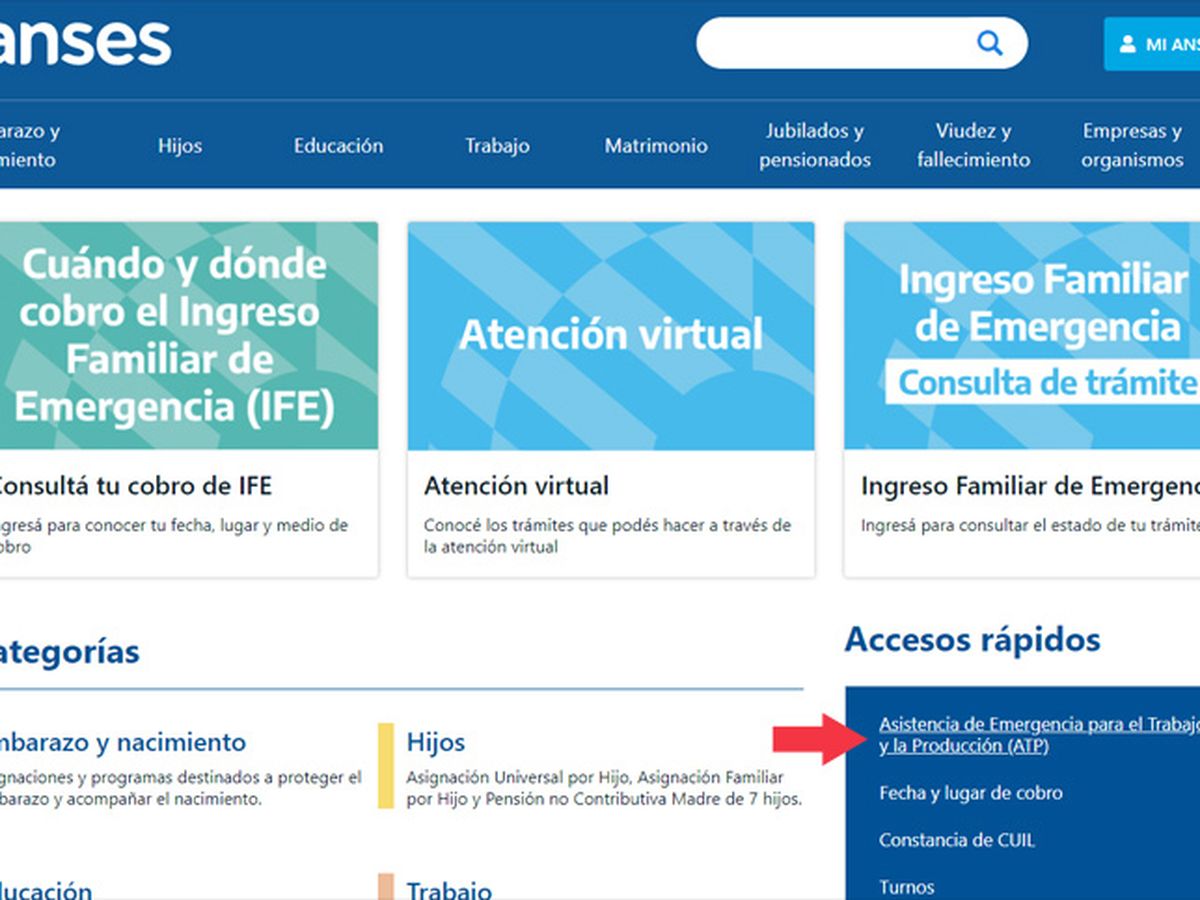The height and width of the screenshot is (900, 1200).
Task: Open the Constancia de CUIL link
Action: tap(956, 840)
